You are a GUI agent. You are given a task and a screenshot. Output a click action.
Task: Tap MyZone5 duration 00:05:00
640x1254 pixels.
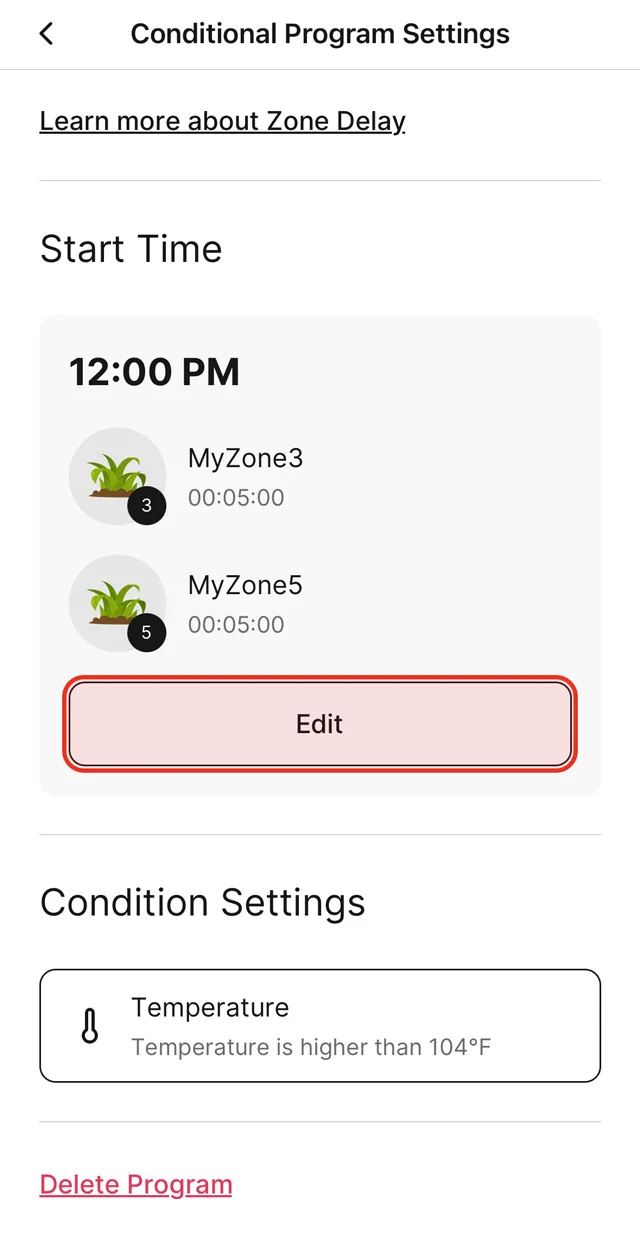[236, 624]
